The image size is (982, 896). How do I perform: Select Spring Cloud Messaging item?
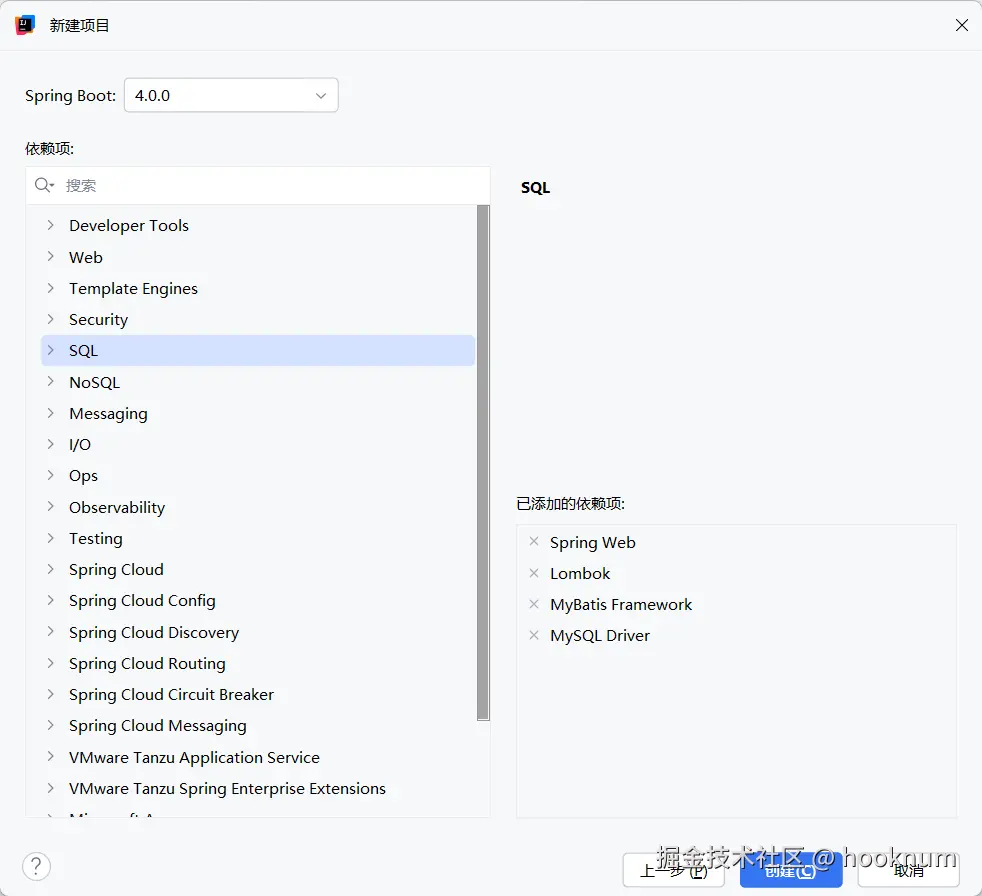pyautogui.click(x=157, y=726)
